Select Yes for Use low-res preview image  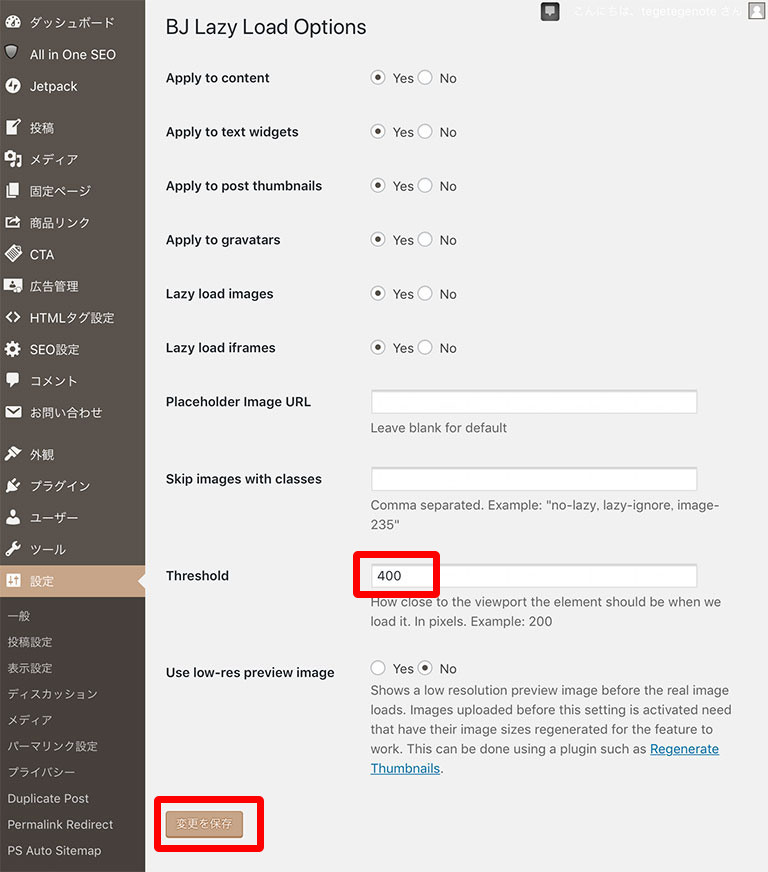tap(378, 667)
